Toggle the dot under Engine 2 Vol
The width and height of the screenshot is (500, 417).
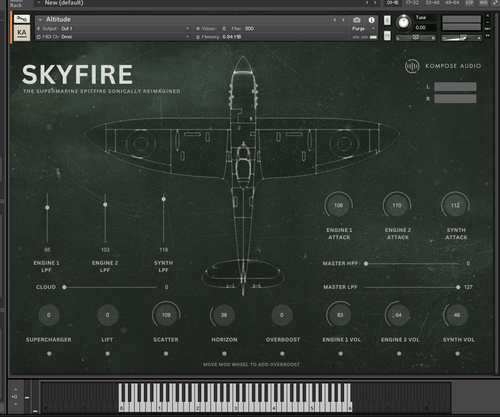click(399, 353)
